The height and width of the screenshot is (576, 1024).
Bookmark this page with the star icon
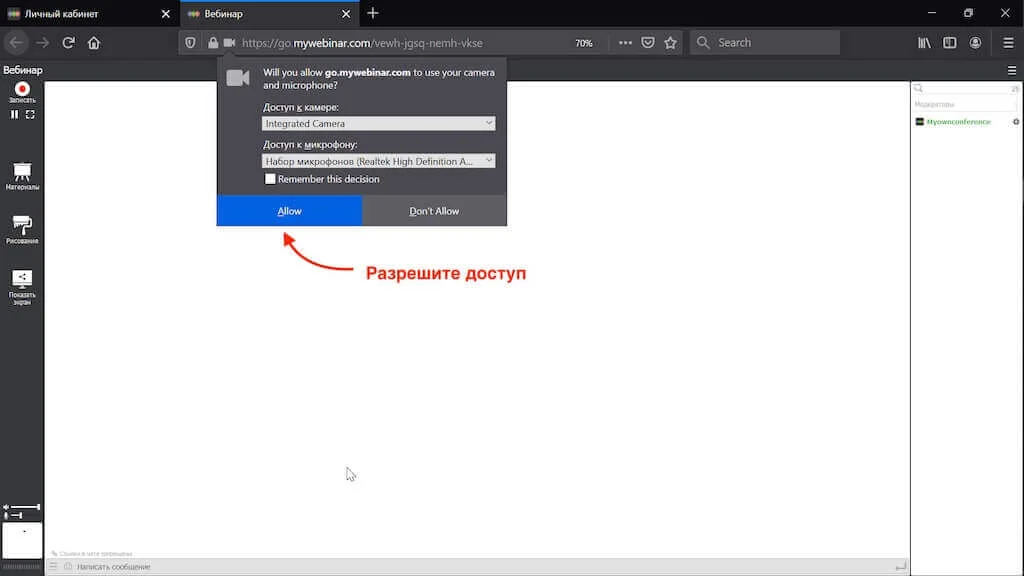[670, 42]
